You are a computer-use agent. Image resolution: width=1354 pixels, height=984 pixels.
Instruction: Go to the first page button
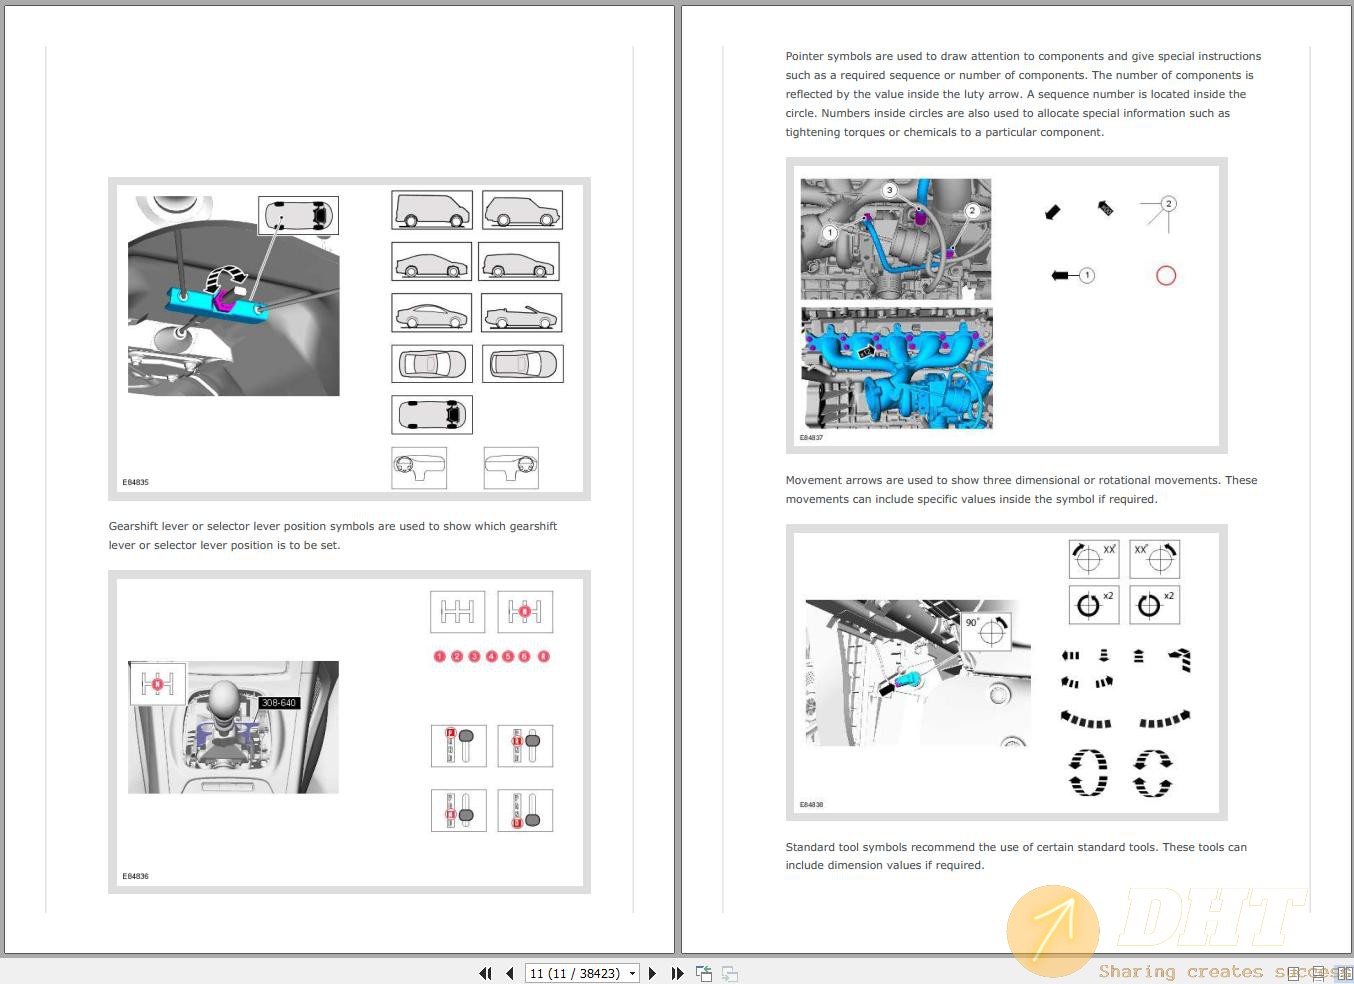(485, 973)
